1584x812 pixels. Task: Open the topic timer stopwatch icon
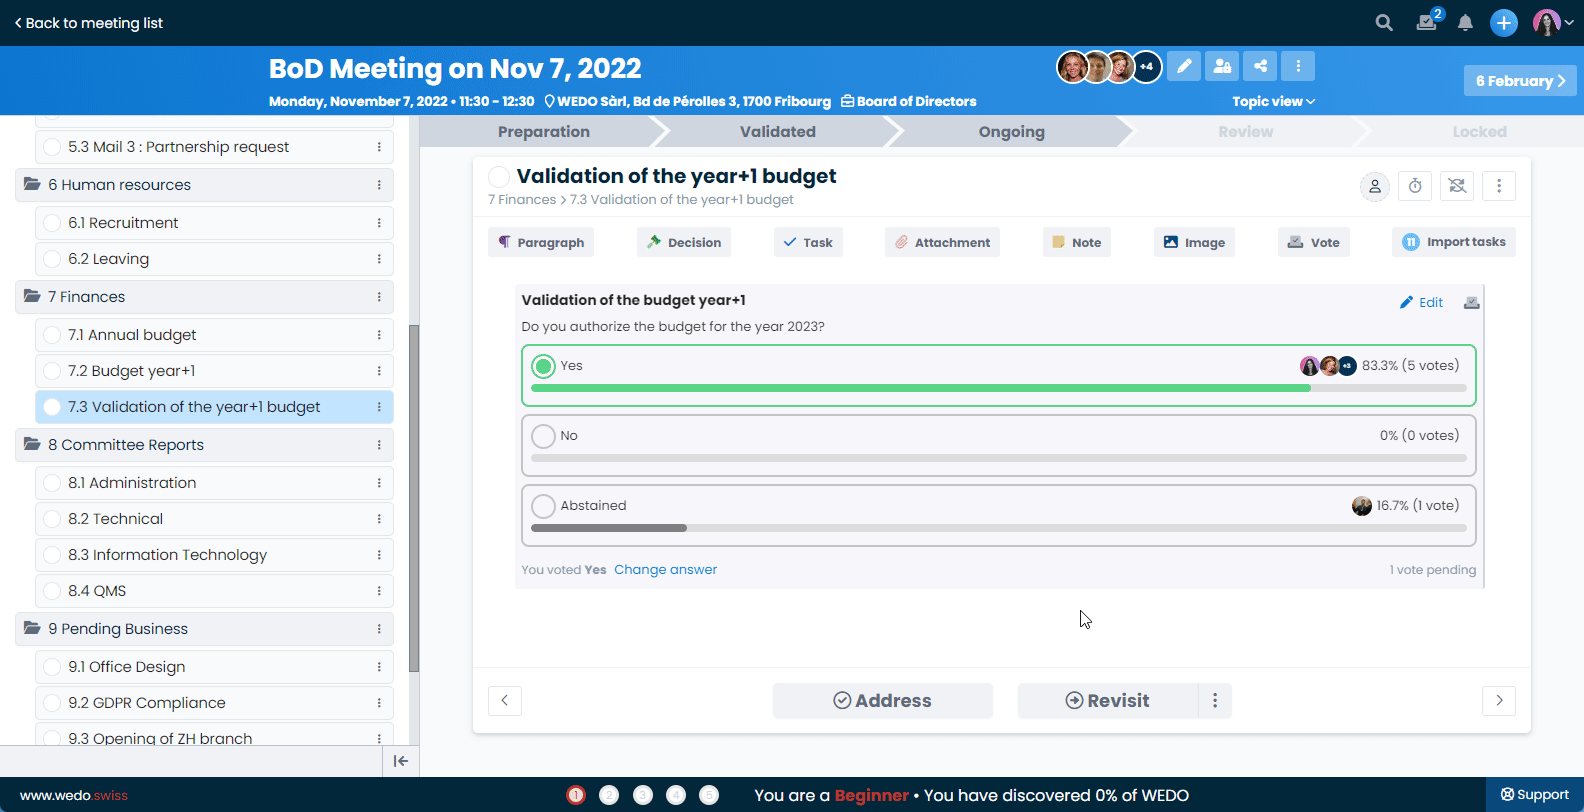(x=1415, y=186)
